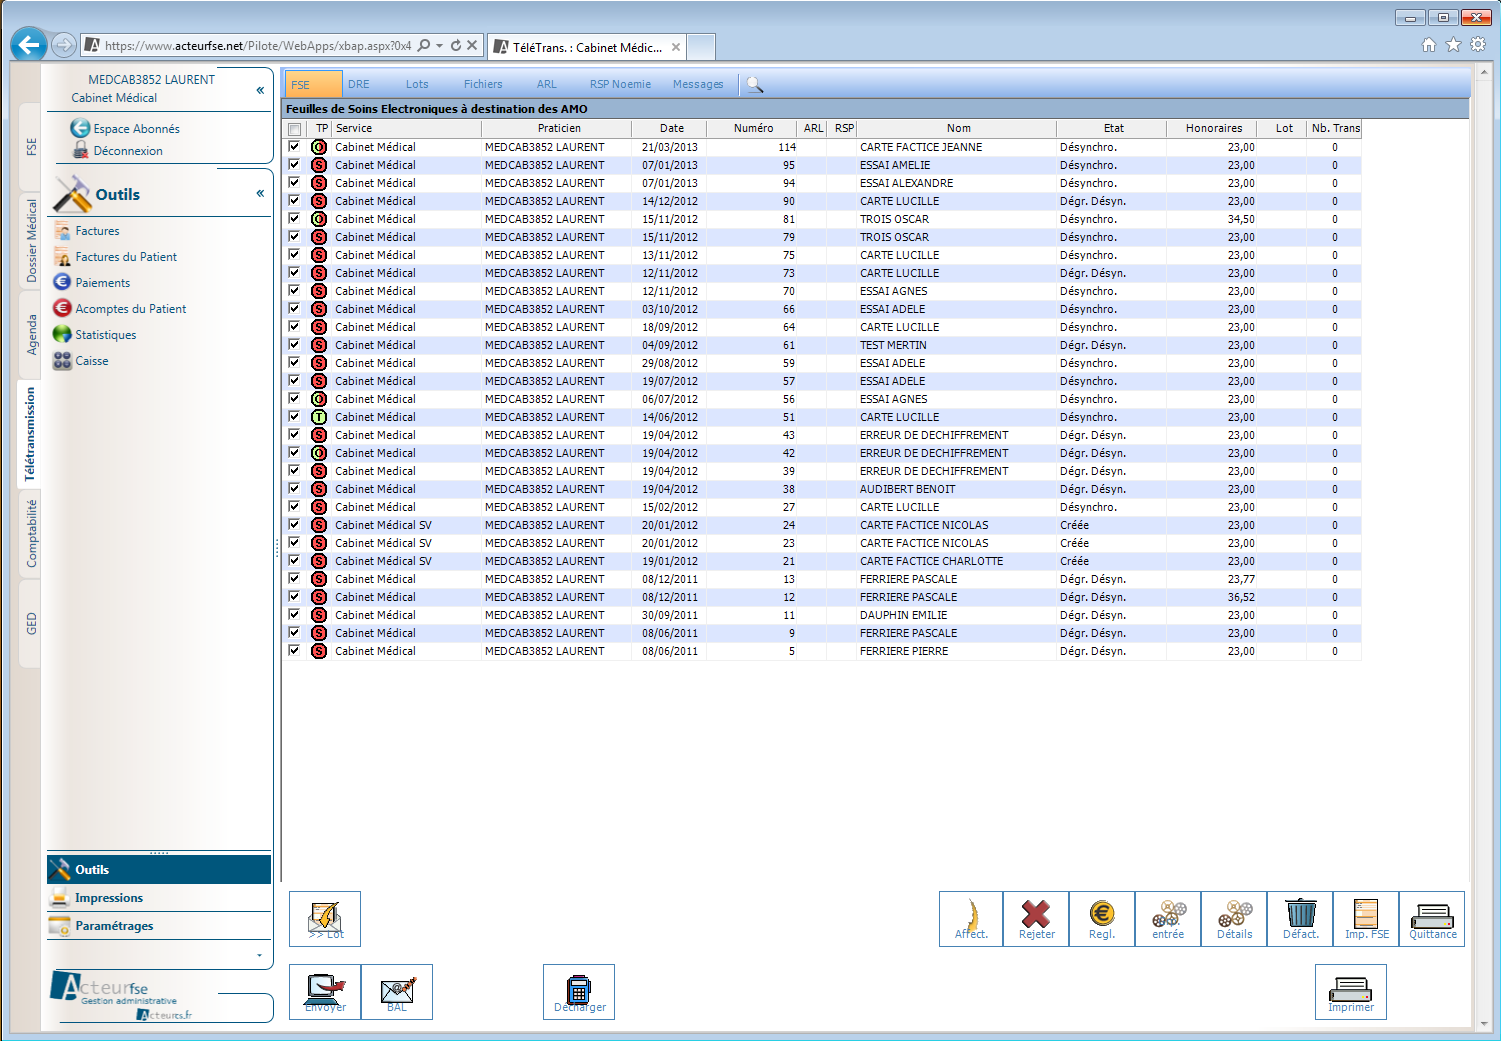This screenshot has height=1041, width=1501.
Task: Click the Déconnexion link
Action: coord(128,151)
